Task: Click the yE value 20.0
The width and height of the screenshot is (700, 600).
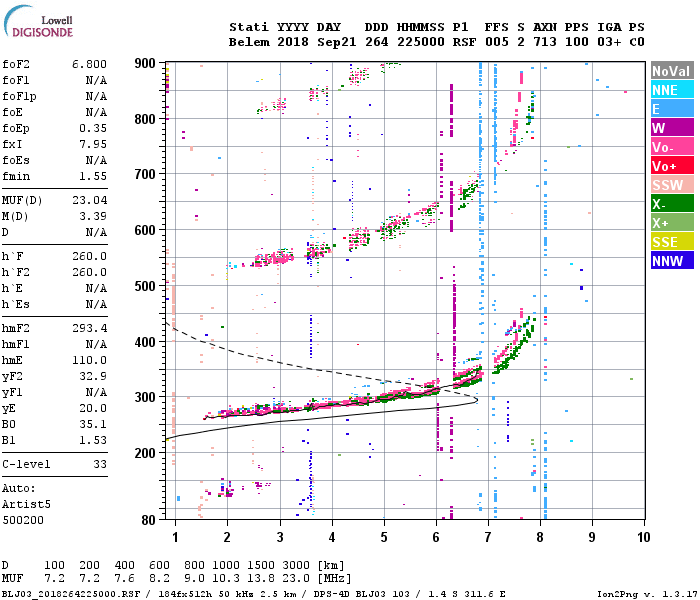Action: click(93, 408)
